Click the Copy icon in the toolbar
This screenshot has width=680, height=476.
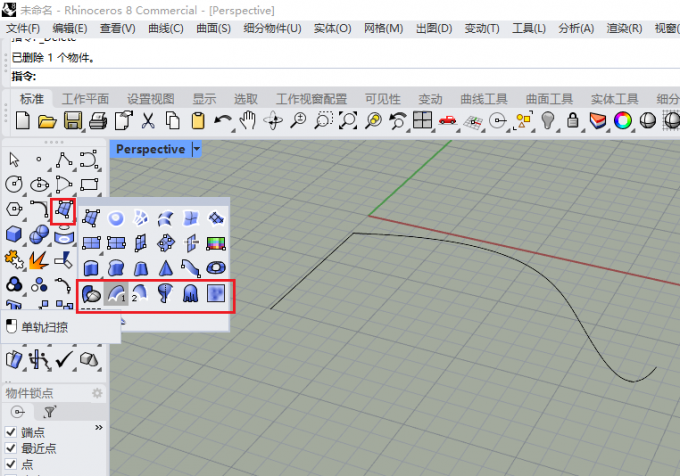point(173,121)
